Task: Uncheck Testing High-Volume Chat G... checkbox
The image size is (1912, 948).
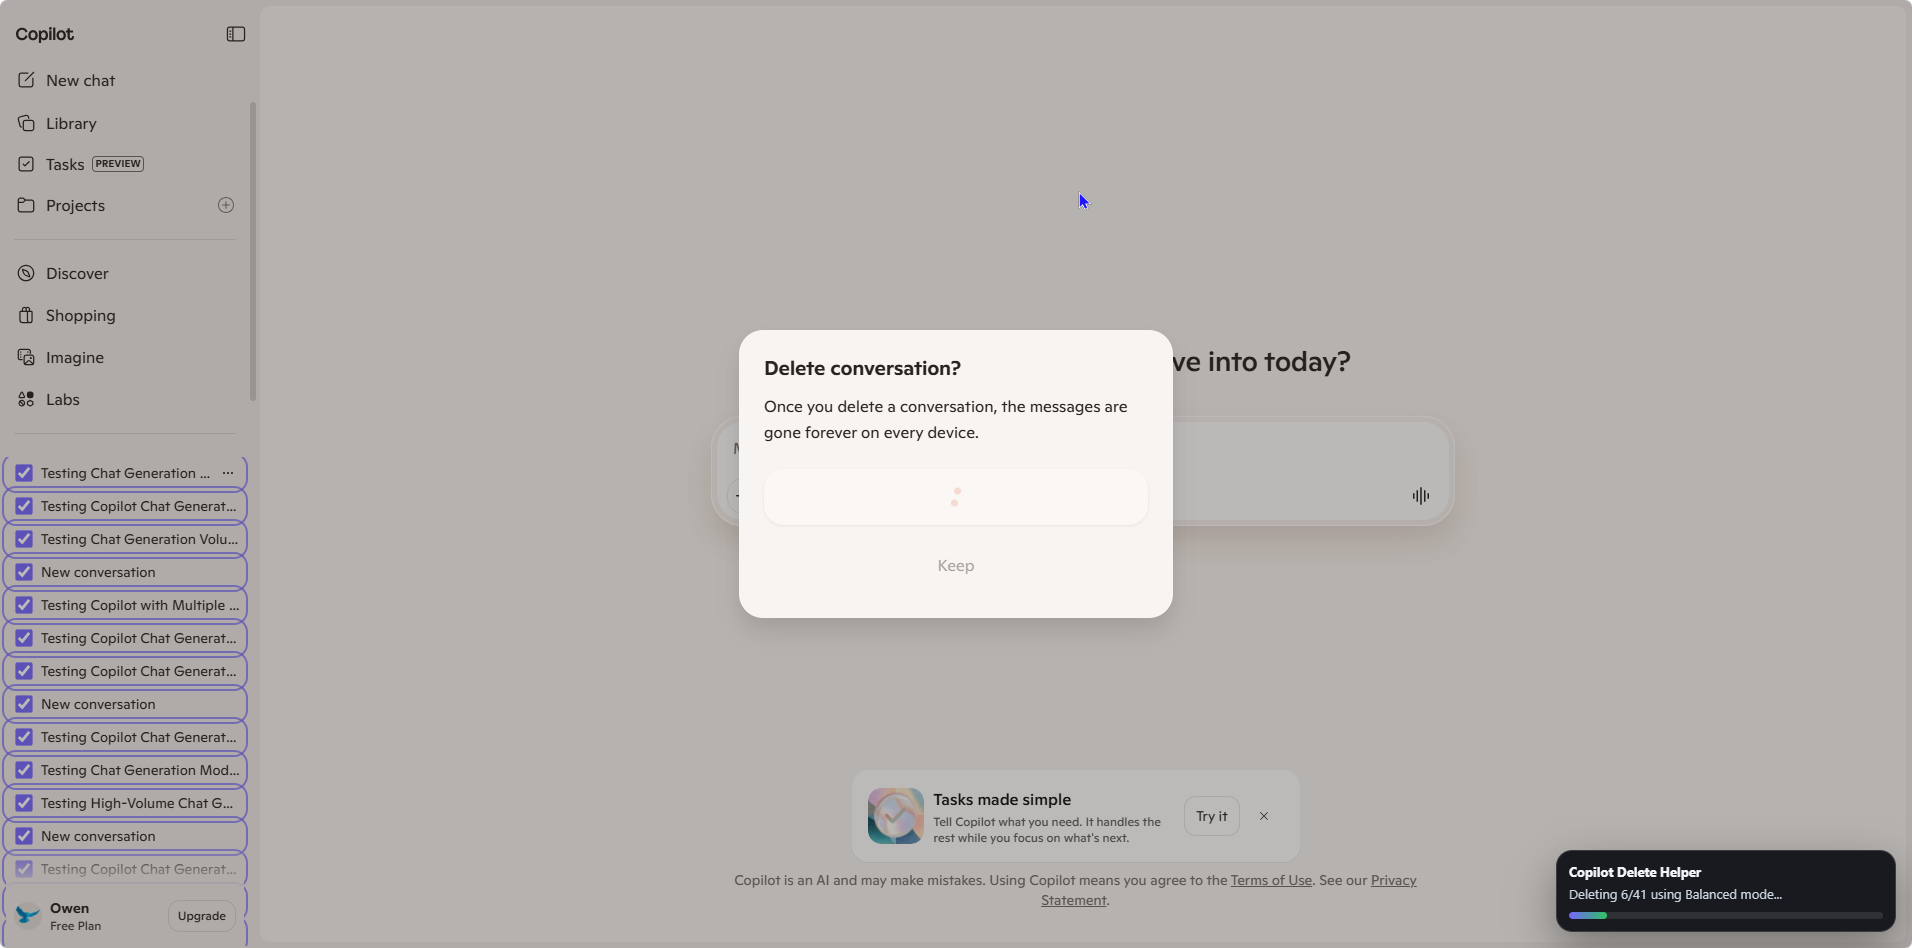Action: tap(24, 803)
